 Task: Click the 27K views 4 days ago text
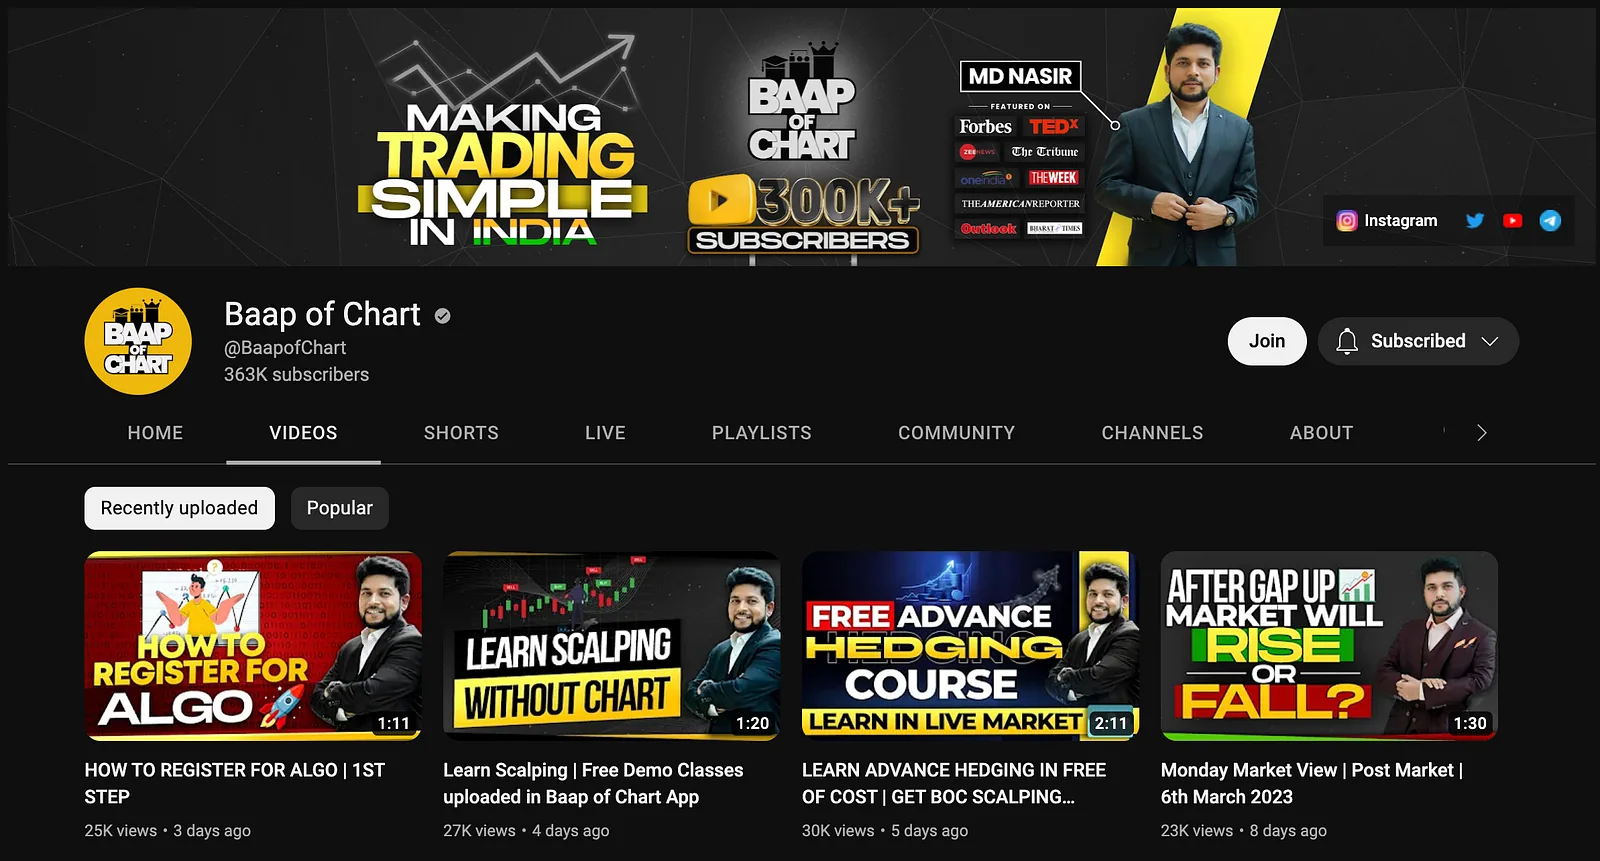coord(526,831)
